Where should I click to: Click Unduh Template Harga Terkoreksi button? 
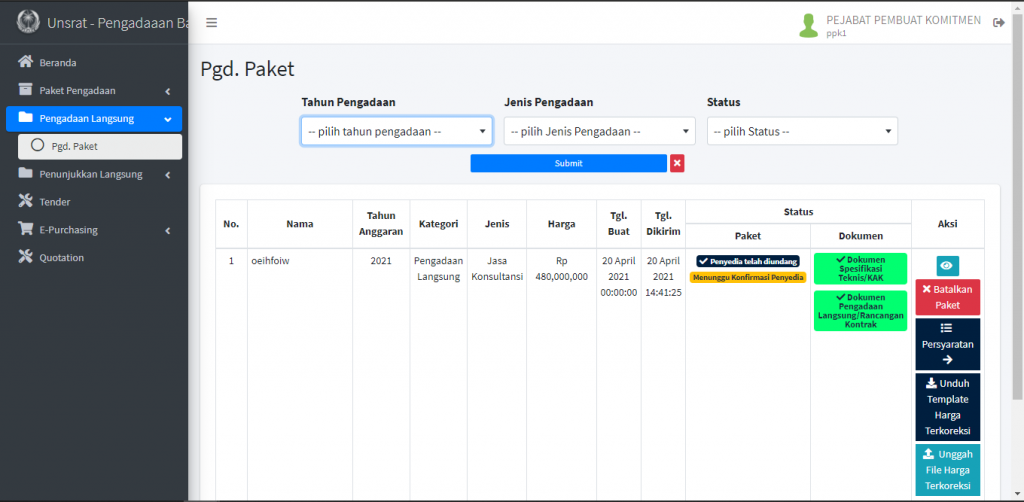pyautogui.click(x=947, y=407)
